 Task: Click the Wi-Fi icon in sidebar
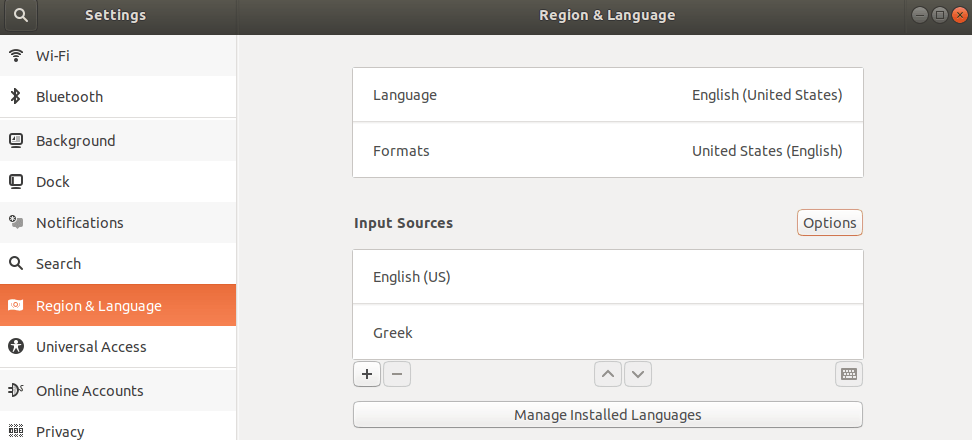(16, 55)
